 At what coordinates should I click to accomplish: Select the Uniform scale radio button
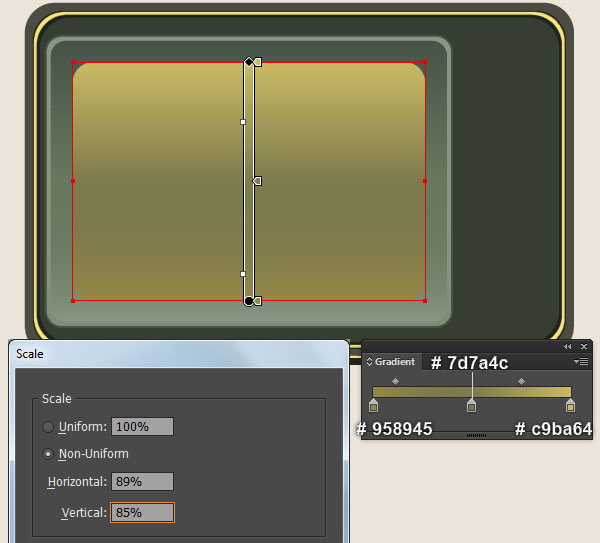[x=48, y=427]
